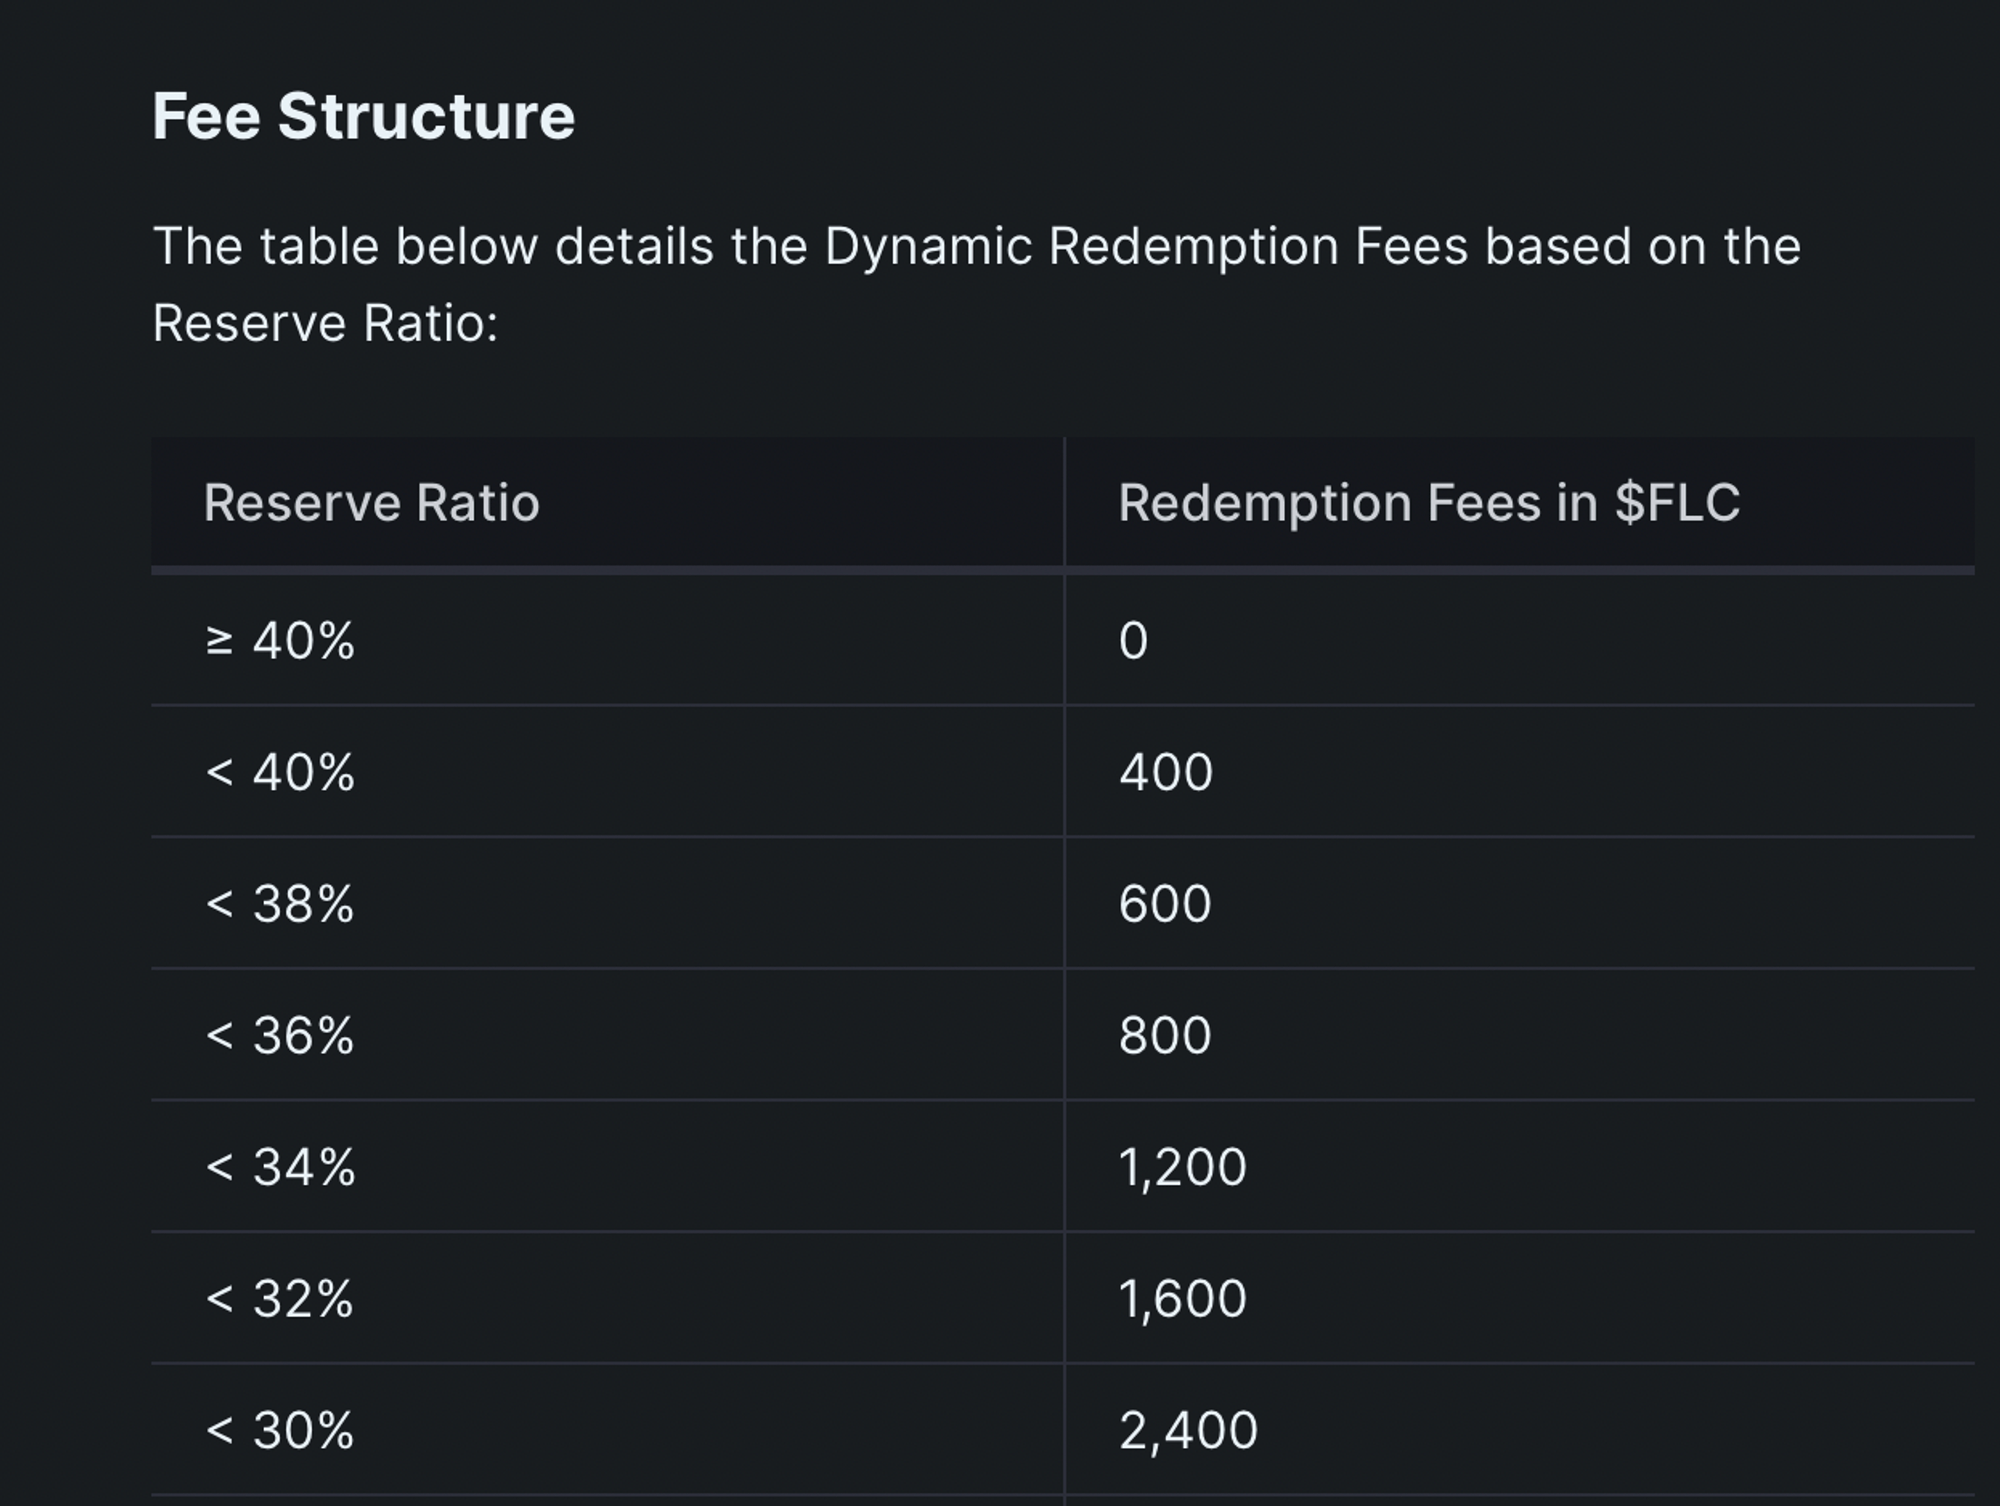The width and height of the screenshot is (2000, 1506).
Task: Select the < 36% ratio cell
Action: tap(279, 1035)
